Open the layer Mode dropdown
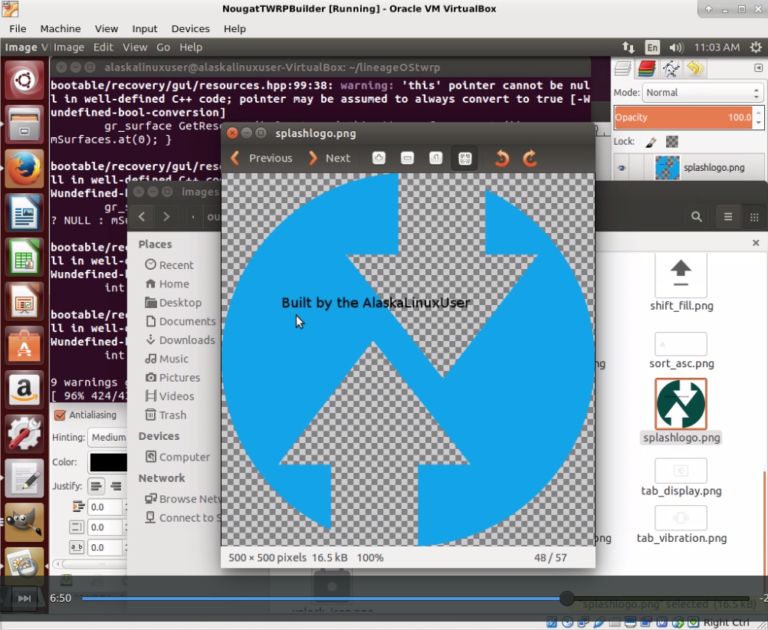 [701, 92]
